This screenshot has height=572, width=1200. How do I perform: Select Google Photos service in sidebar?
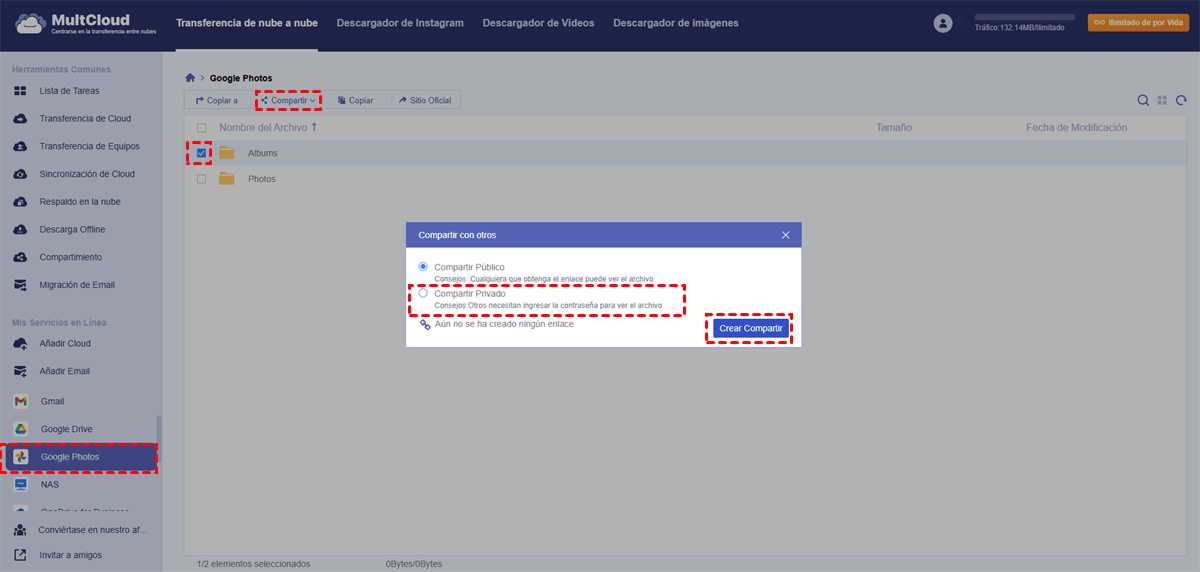[x=79, y=457]
